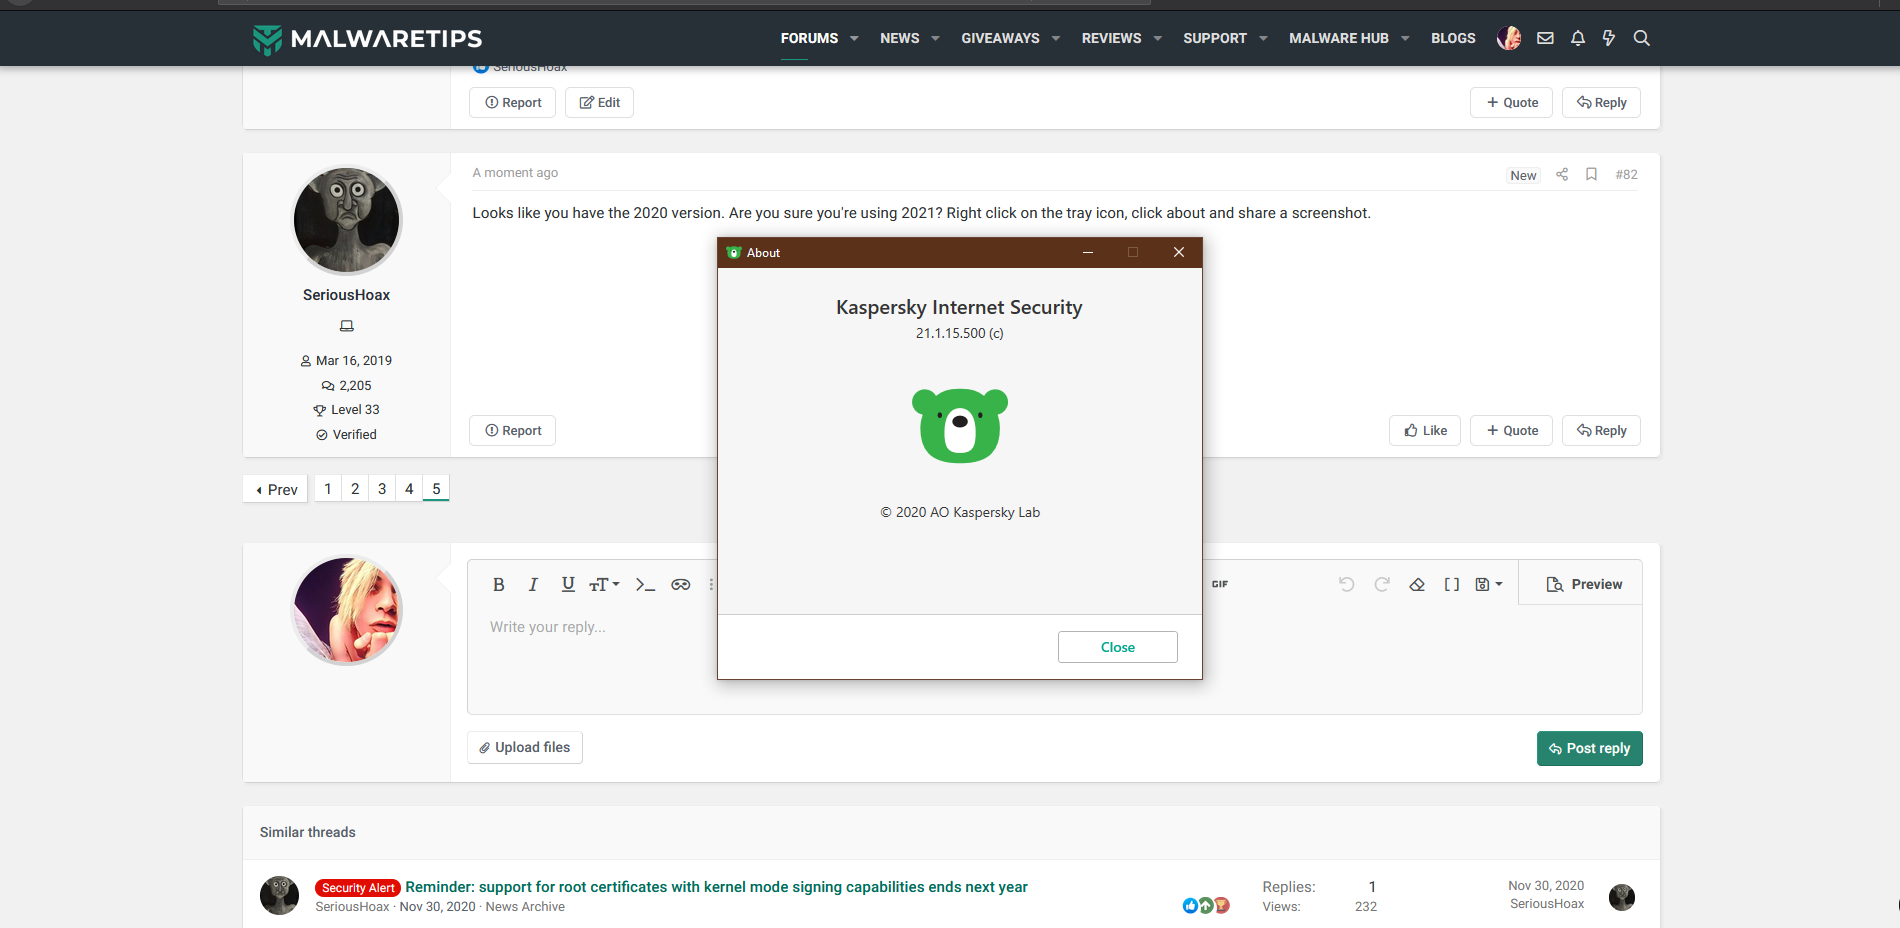Click the remove formatting eraser icon

[x=1417, y=585]
